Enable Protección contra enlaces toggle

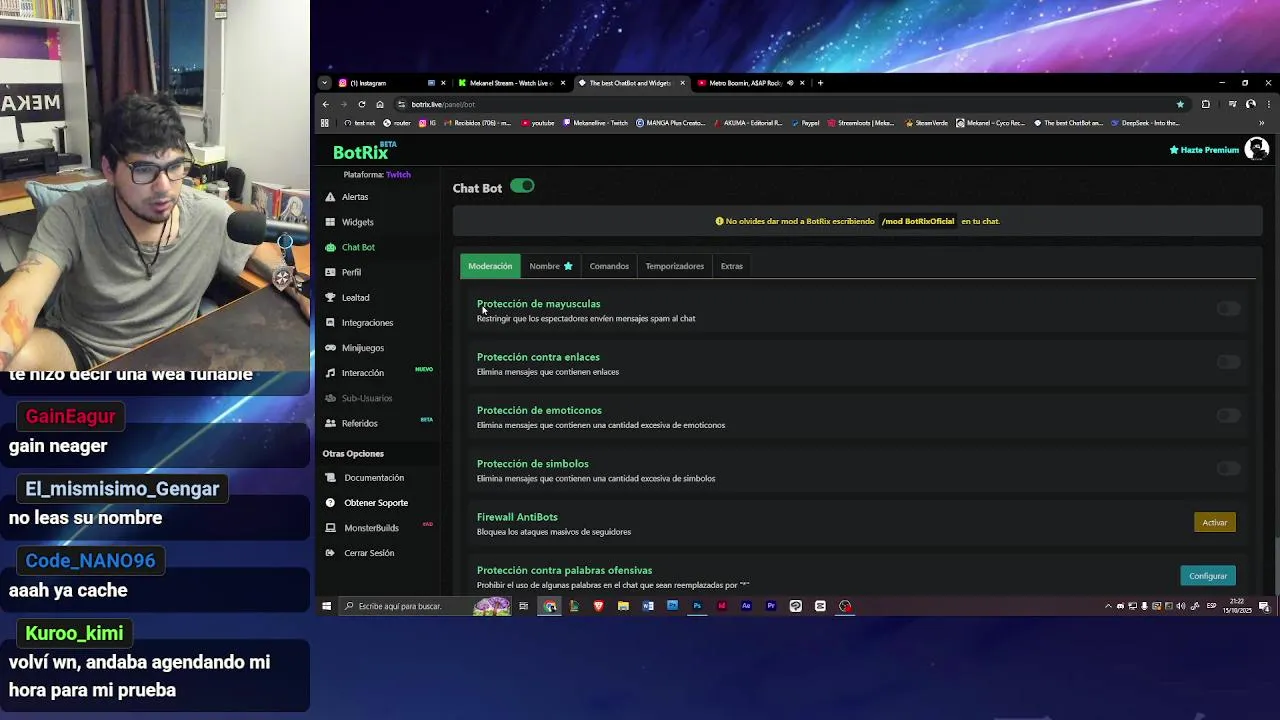[1228, 362]
